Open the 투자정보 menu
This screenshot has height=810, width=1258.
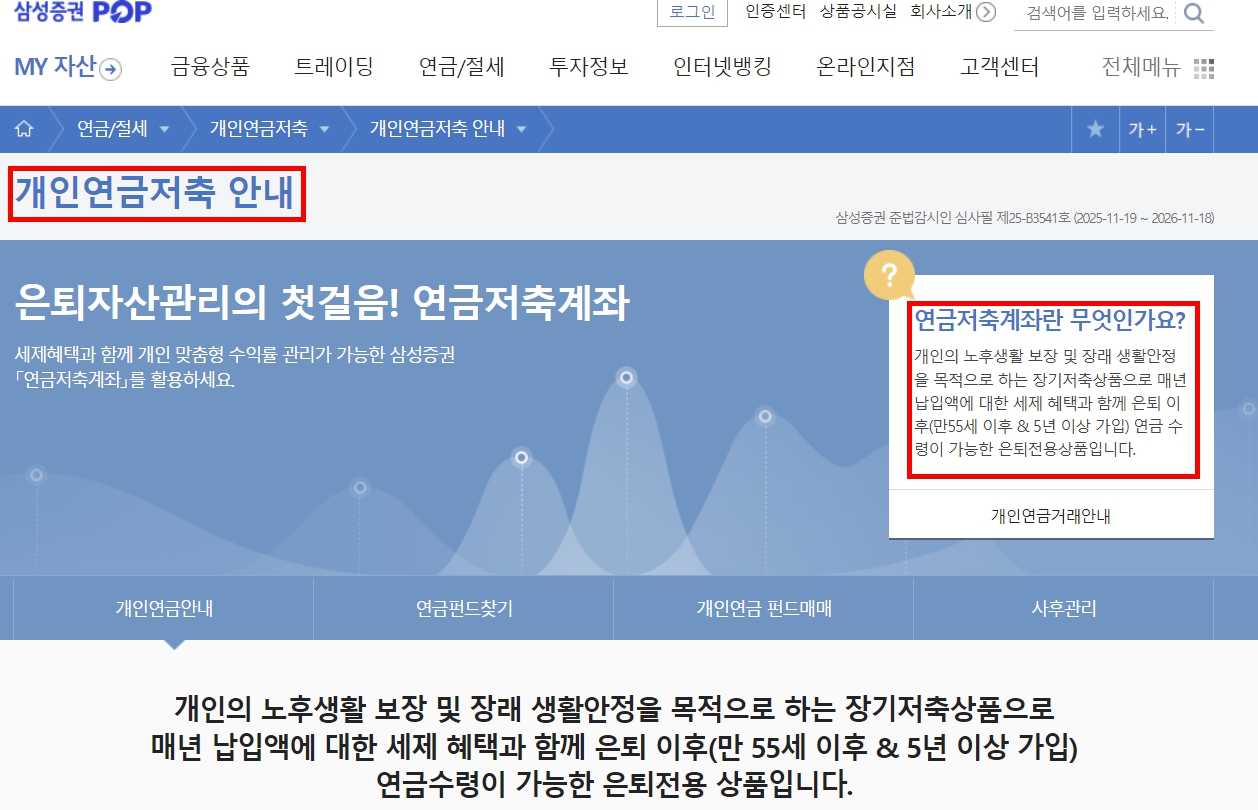click(x=589, y=67)
